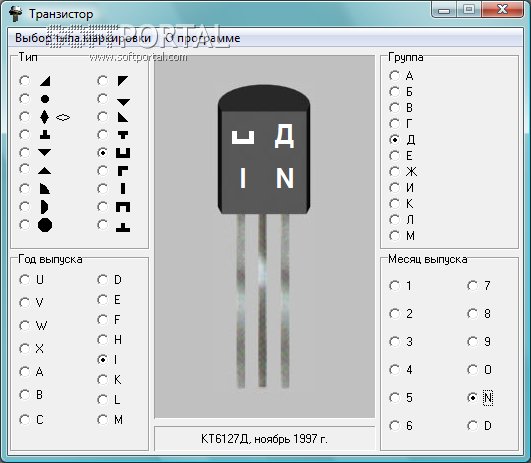
Task: Choose the upward triangle marking type
Action: point(25,170)
